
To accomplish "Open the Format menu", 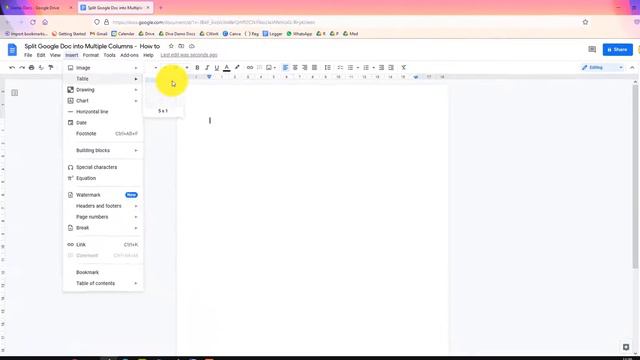I will click(91, 55).
